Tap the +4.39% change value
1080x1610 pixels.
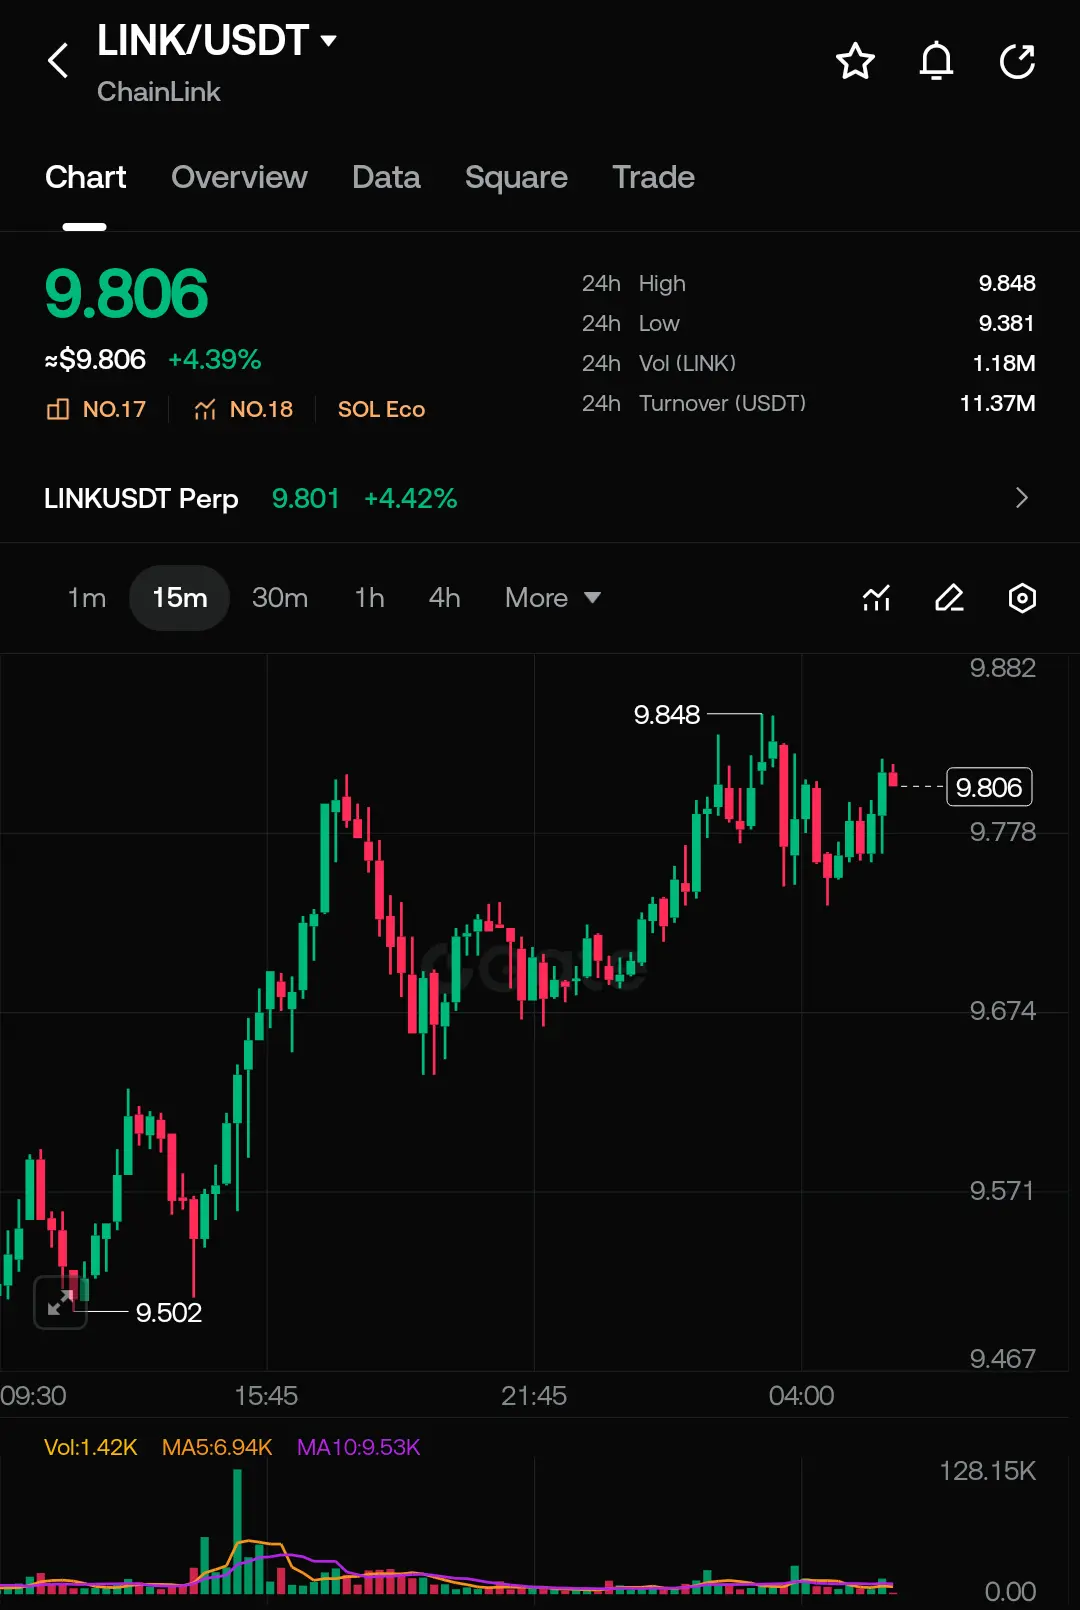click(x=214, y=359)
